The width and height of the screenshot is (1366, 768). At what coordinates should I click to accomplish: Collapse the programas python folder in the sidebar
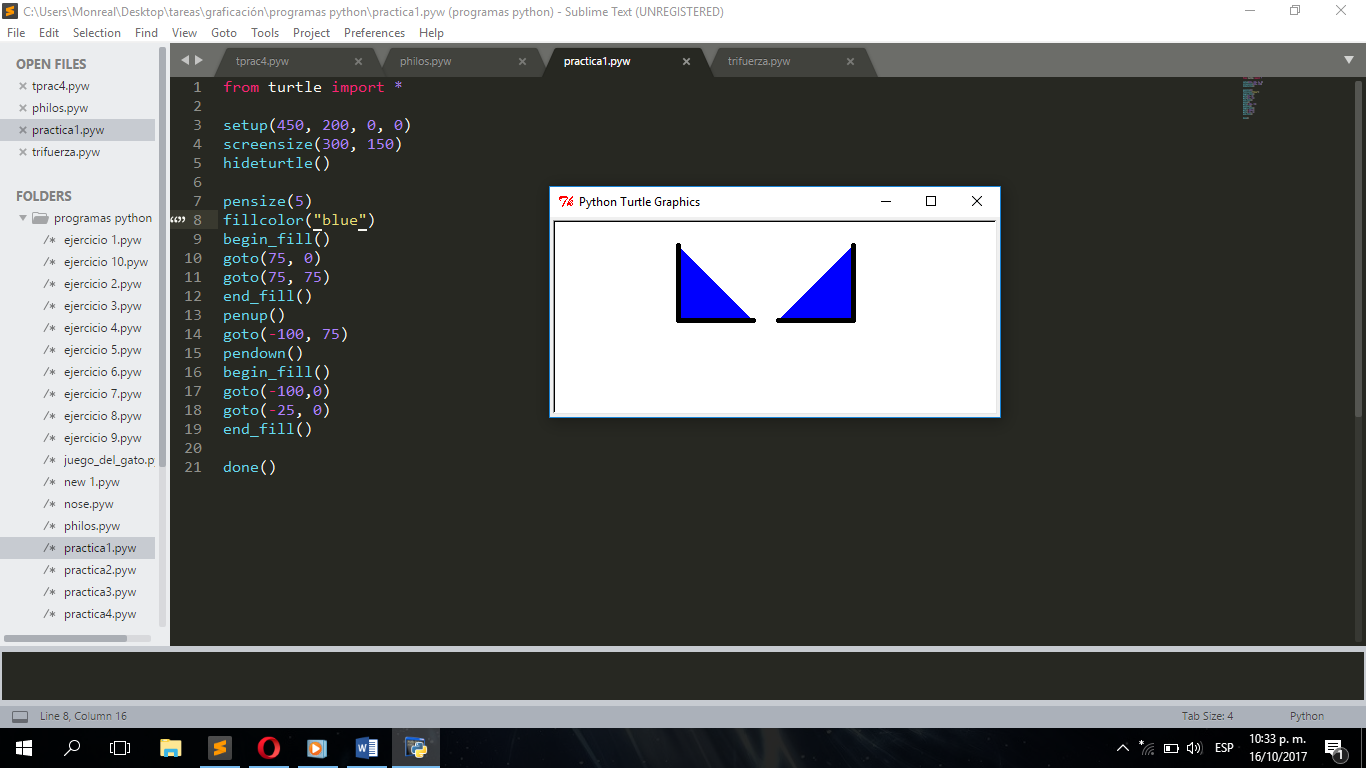(22, 217)
